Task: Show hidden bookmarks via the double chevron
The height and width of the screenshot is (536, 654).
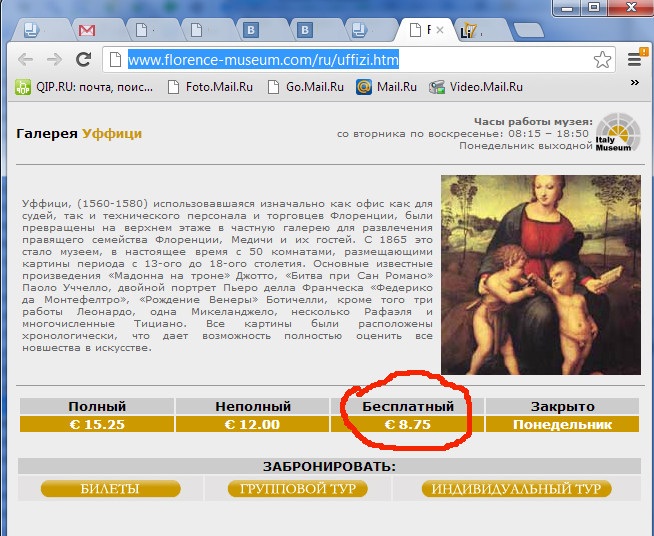Action: [x=635, y=83]
